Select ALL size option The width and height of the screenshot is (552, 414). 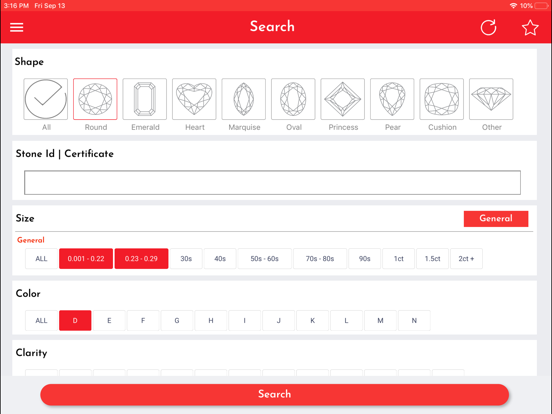(x=41, y=259)
